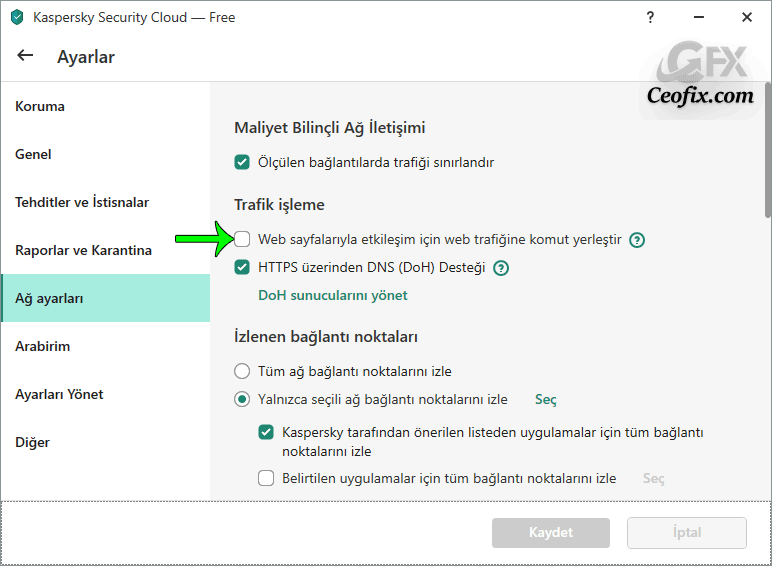Select Yalnızca seçili ağ bağlantı noktalarını izle
The image size is (772, 566).
click(x=242, y=399)
